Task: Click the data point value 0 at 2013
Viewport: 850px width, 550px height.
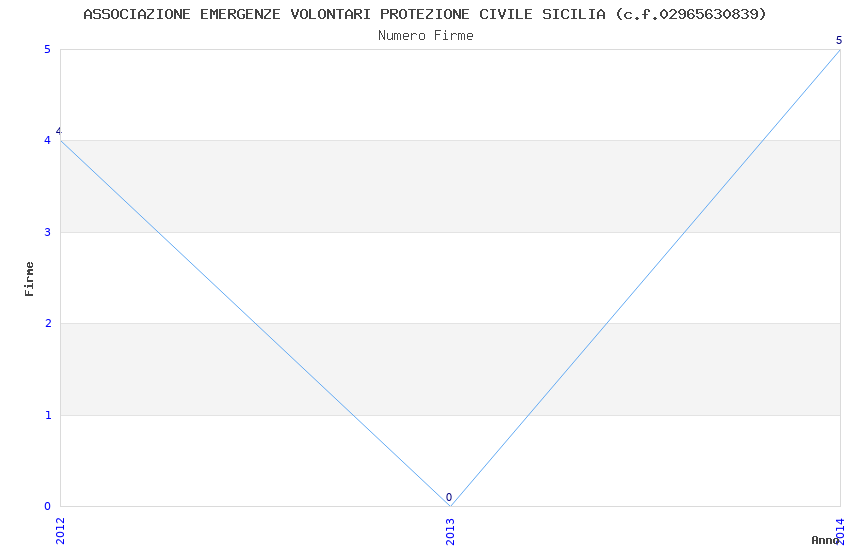Action: (x=449, y=497)
